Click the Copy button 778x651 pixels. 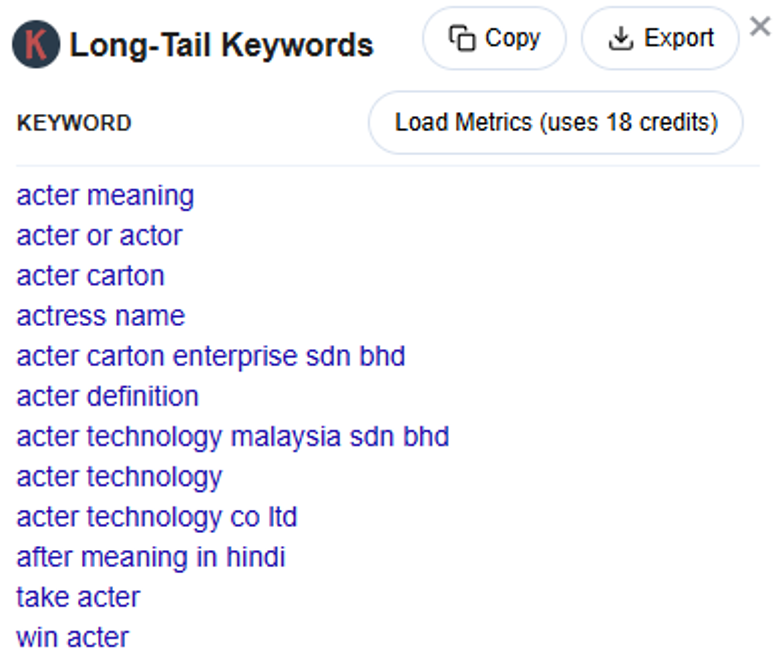pyautogui.click(x=494, y=39)
